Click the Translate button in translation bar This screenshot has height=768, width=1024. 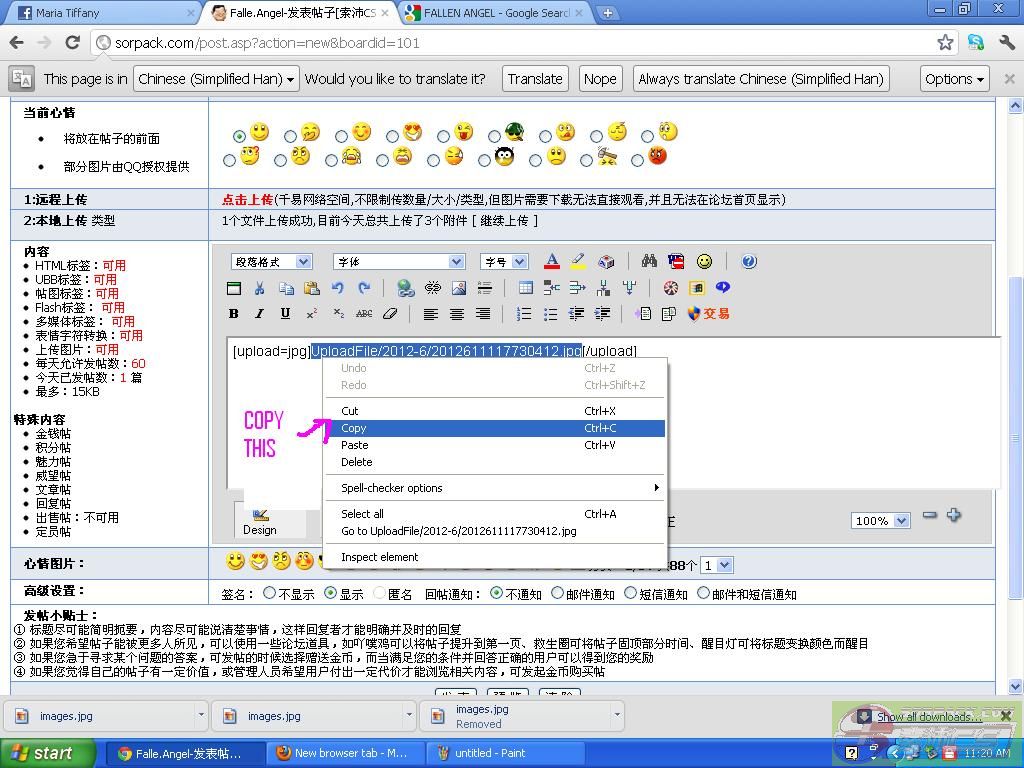[x=535, y=79]
